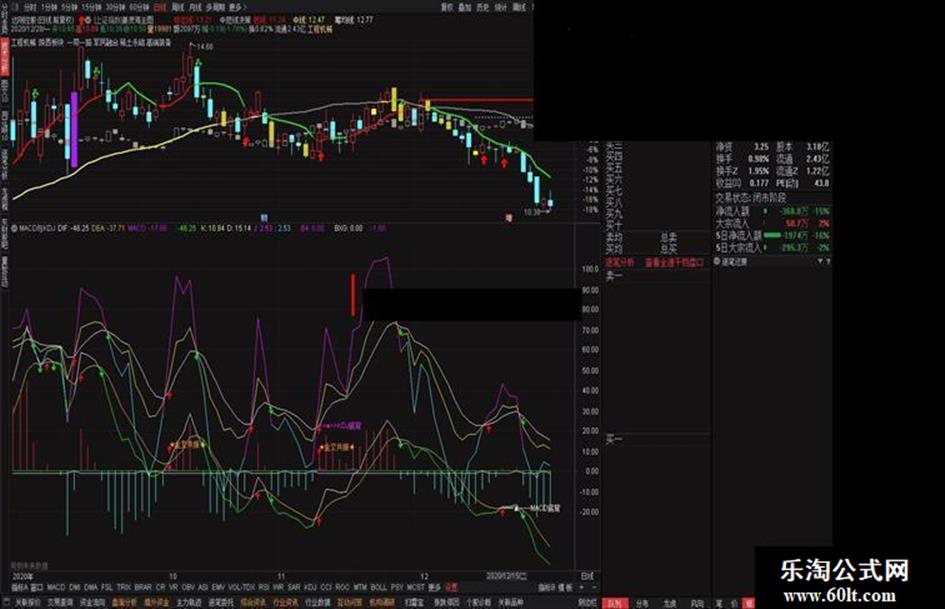Open the 多周期 multi-period view
The height and width of the screenshot is (609, 945).
(x=215, y=8)
